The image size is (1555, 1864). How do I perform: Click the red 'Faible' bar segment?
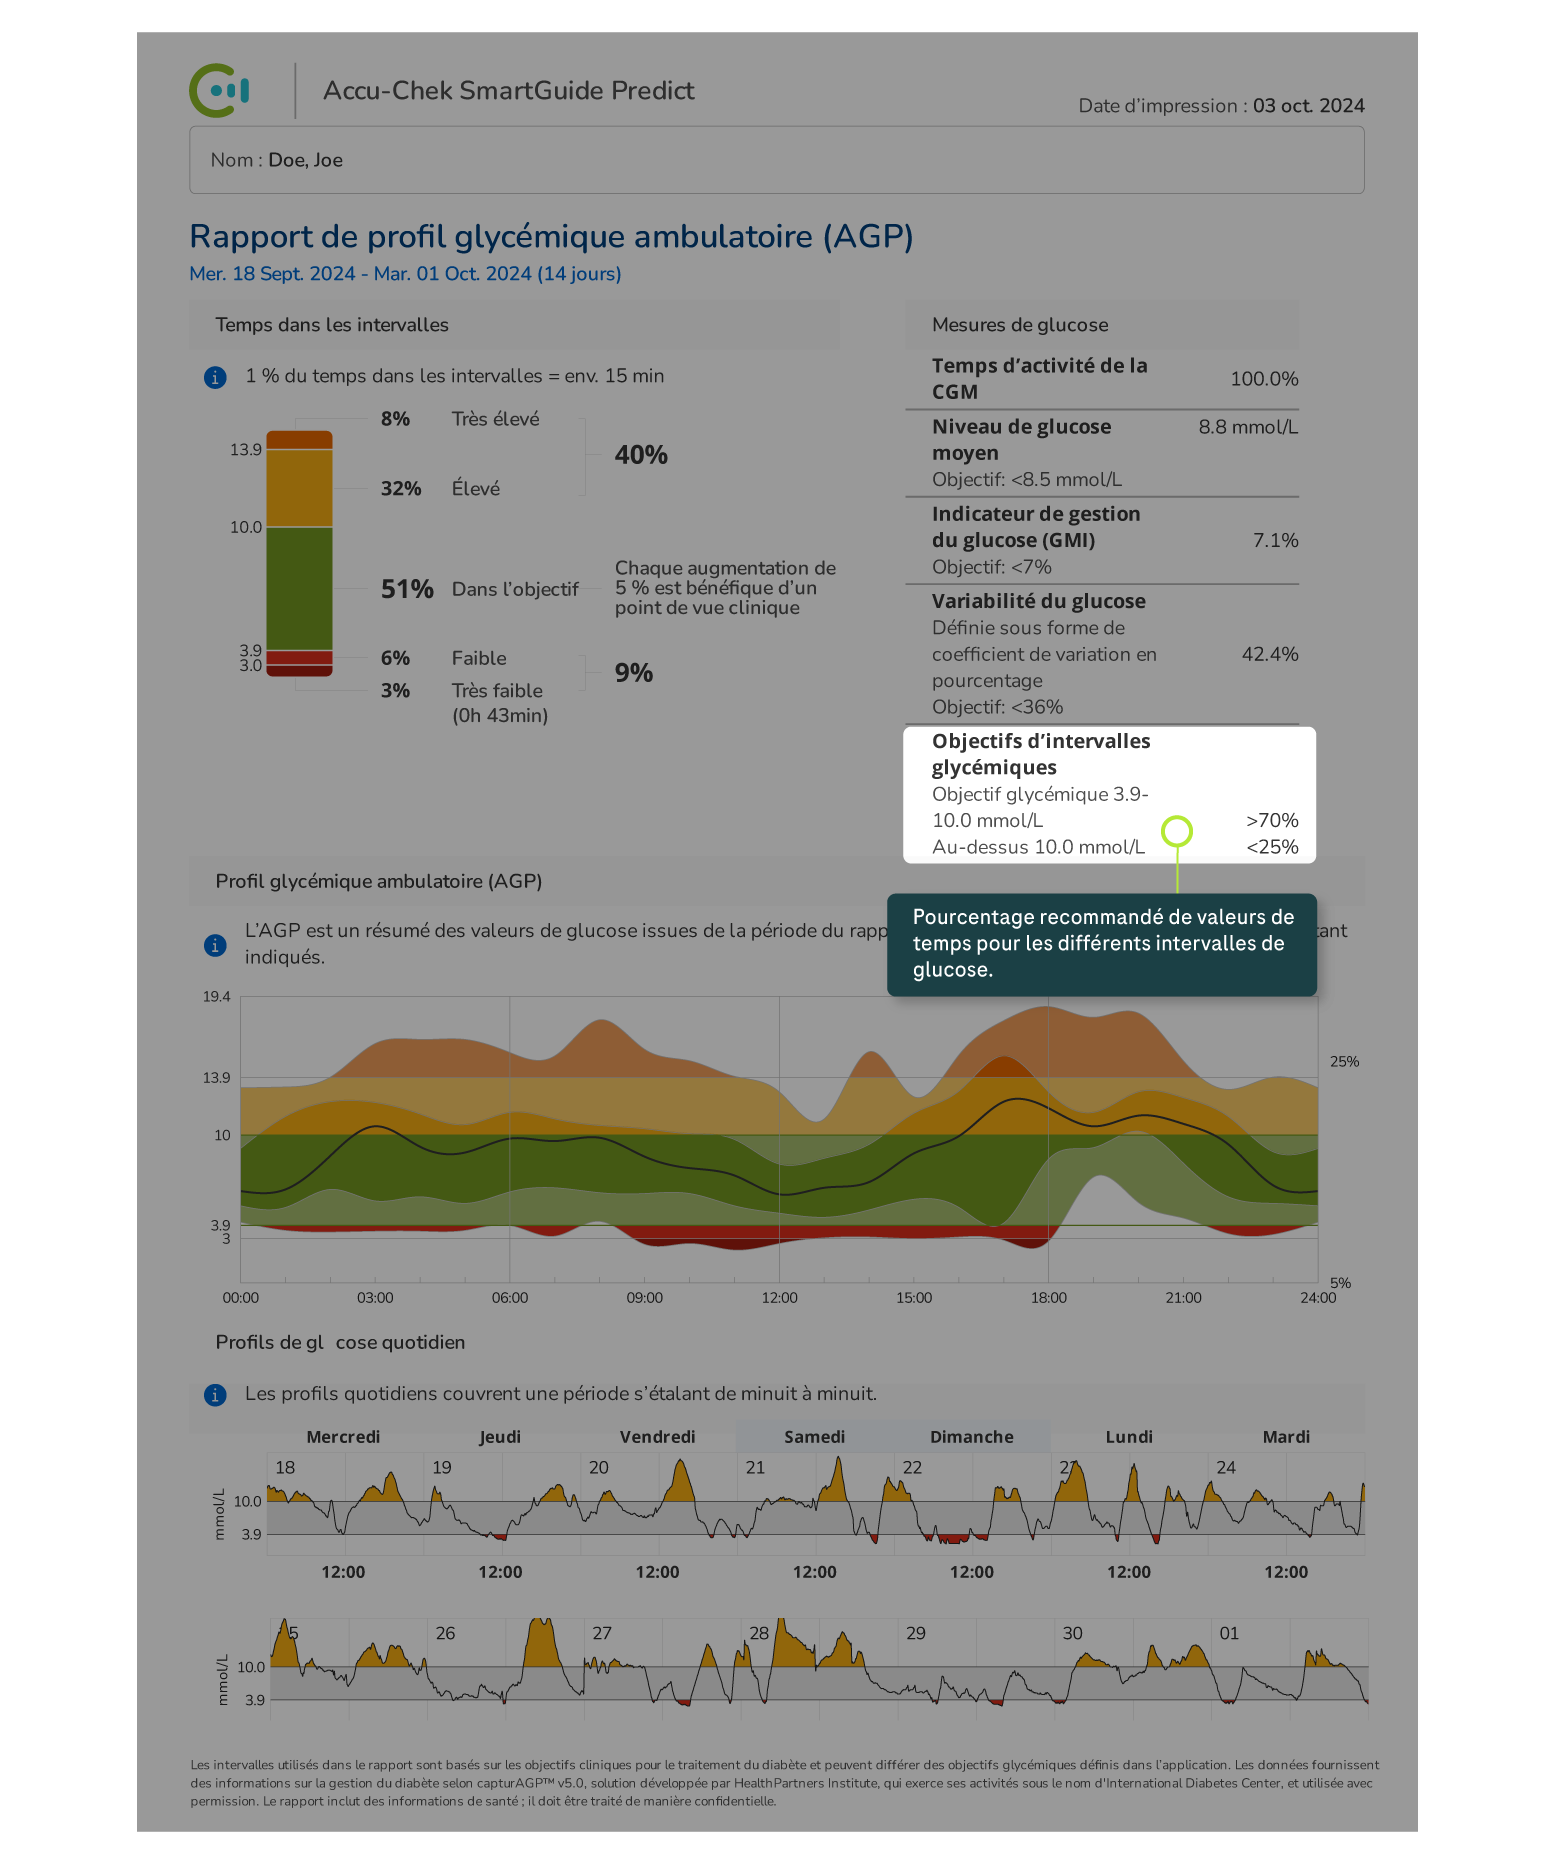tap(299, 658)
